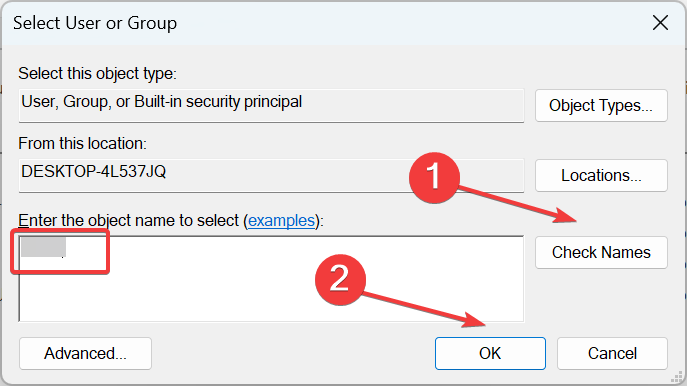
Task: Open the examples hyperlink
Action: [x=281, y=220]
